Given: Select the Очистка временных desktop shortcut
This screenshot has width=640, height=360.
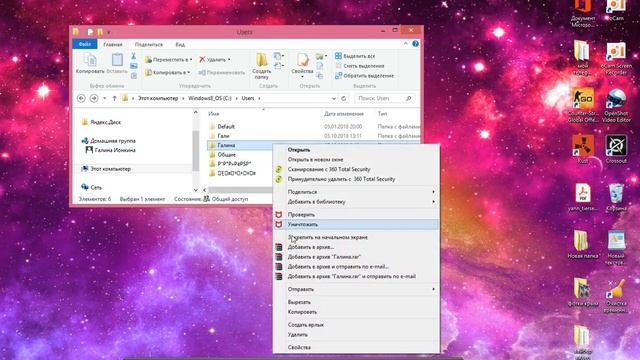Looking at the screenshot, I should (x=616, y=296).
